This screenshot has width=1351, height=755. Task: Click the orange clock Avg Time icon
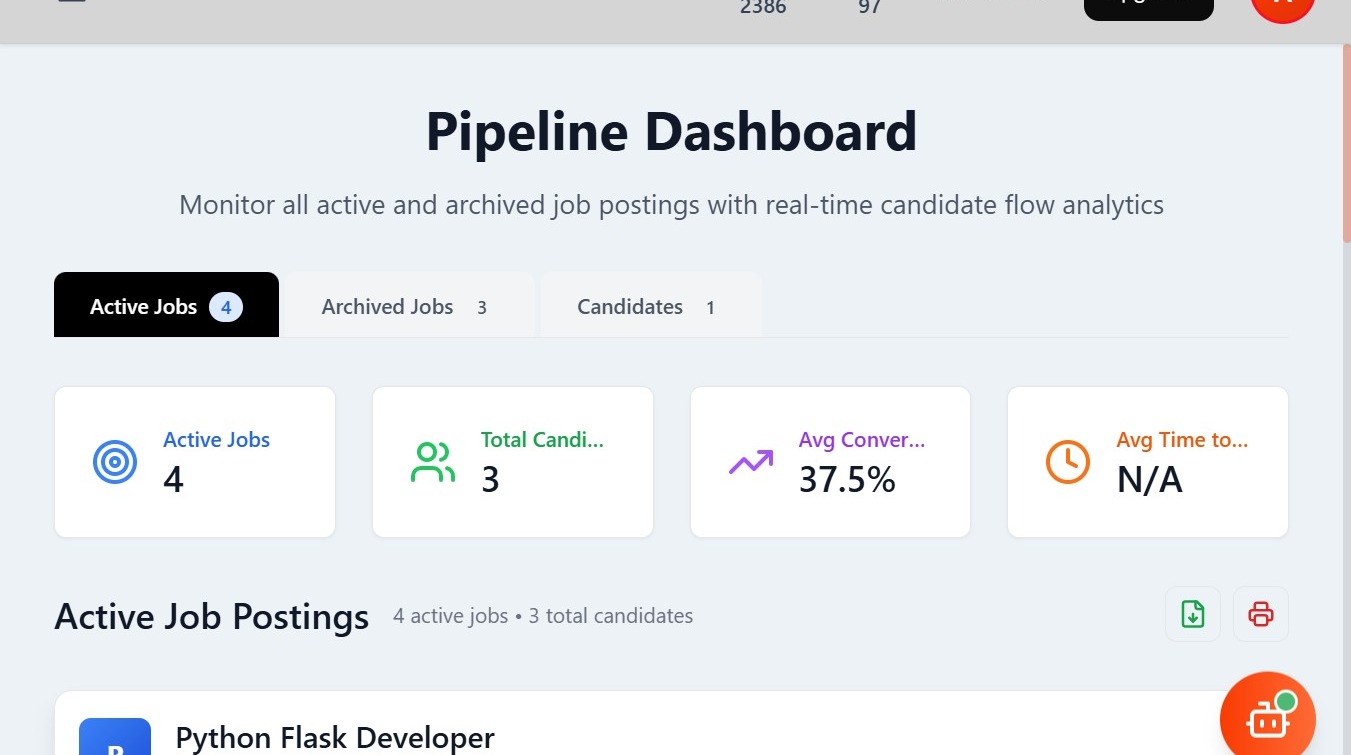1067,462
